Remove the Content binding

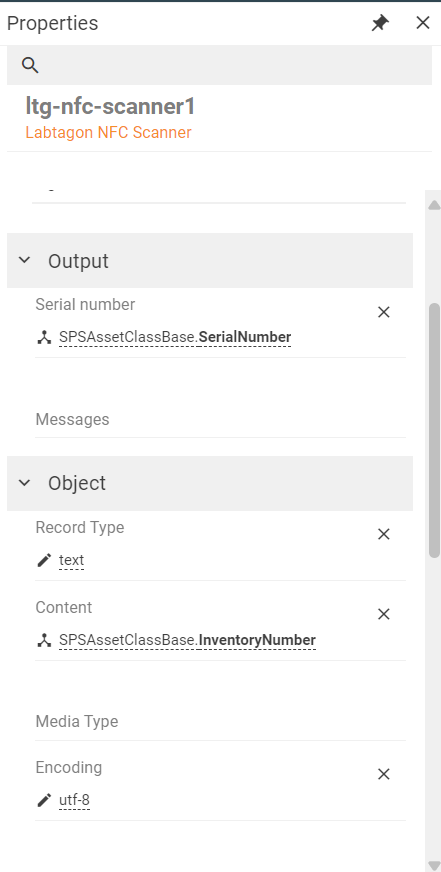pyautogui.click(x=384, y=615)
